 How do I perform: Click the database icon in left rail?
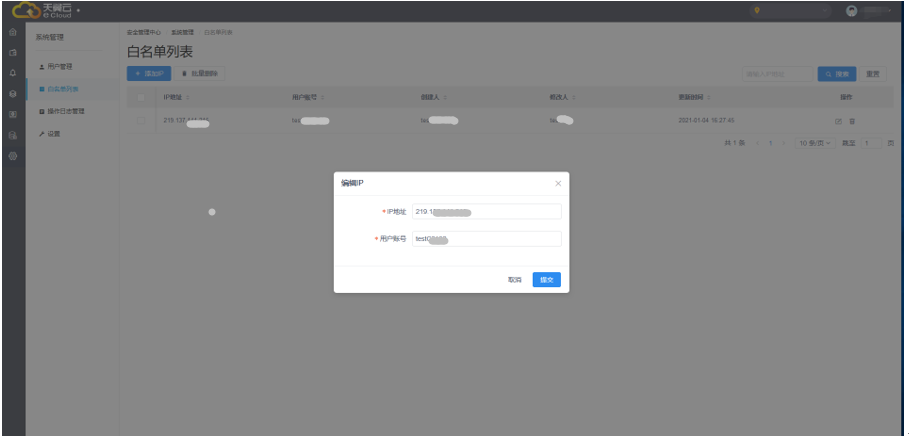tap(13, 135)
